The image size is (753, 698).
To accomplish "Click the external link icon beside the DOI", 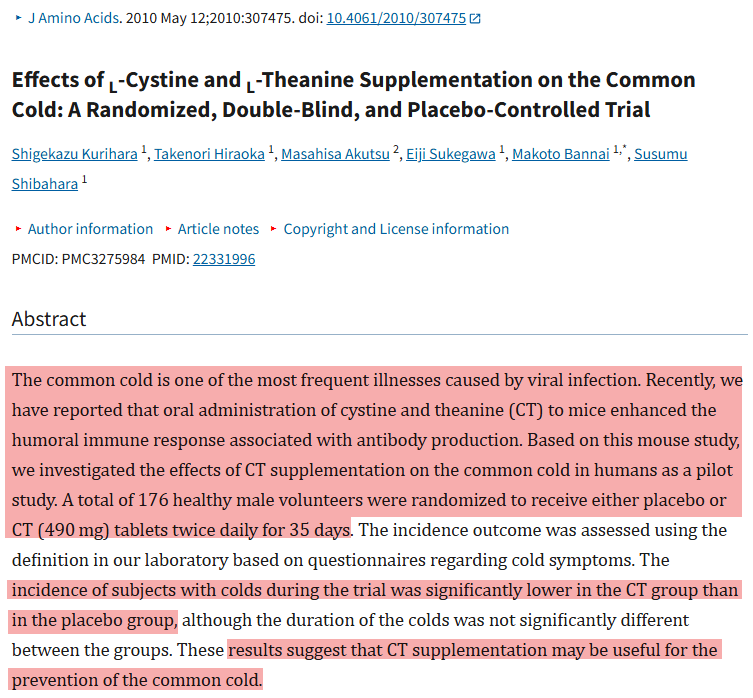I will (x=475, y=19).
